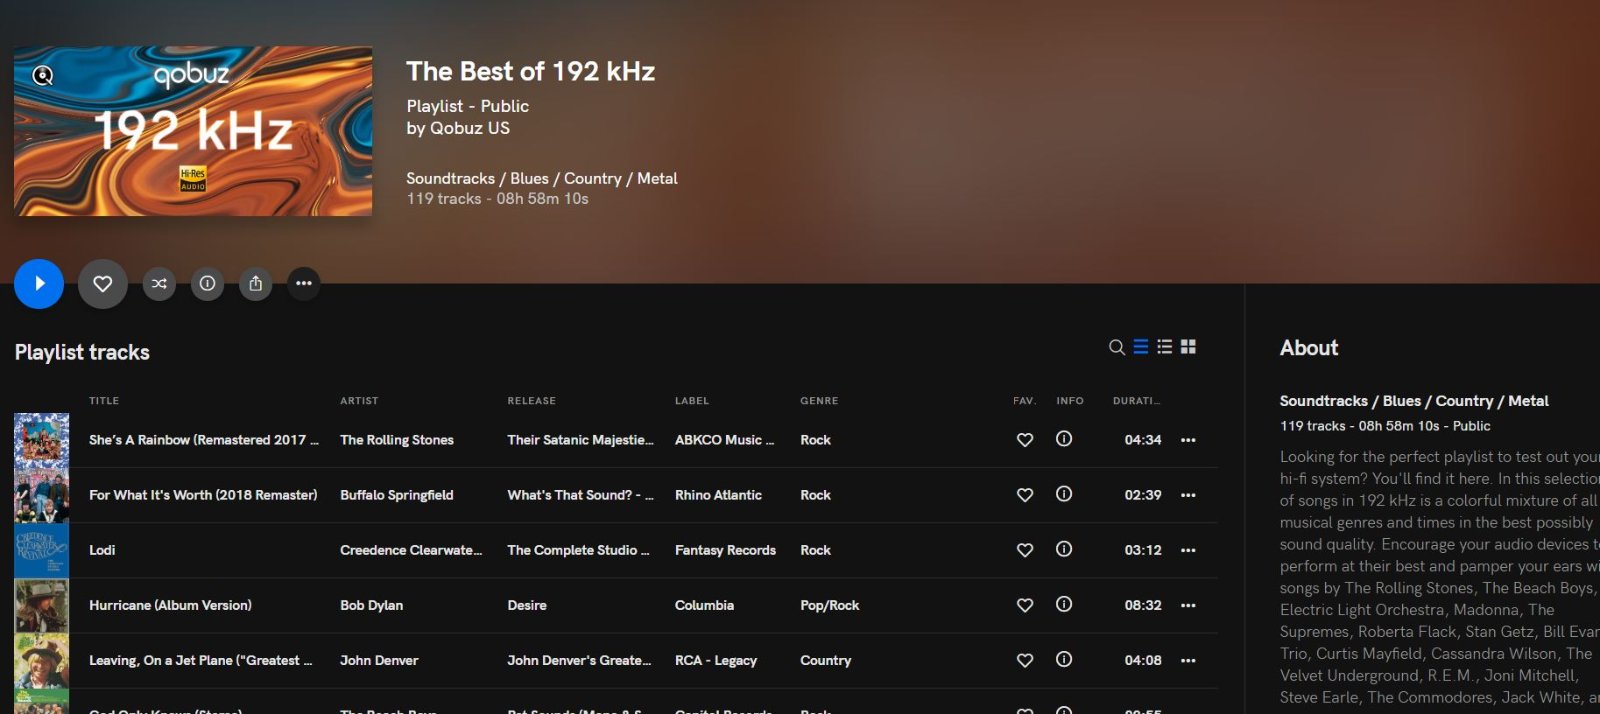1600x714 pixels.
Task: Open playlist info button
Action: (x=207, y=284)
